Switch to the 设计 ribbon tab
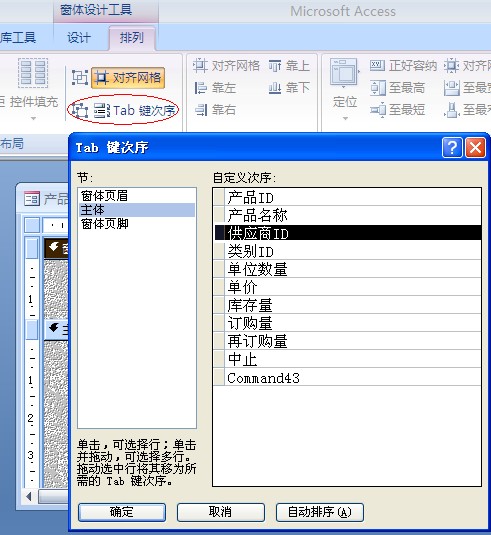This screenshot has height=535, width=491. click(79, 38)
